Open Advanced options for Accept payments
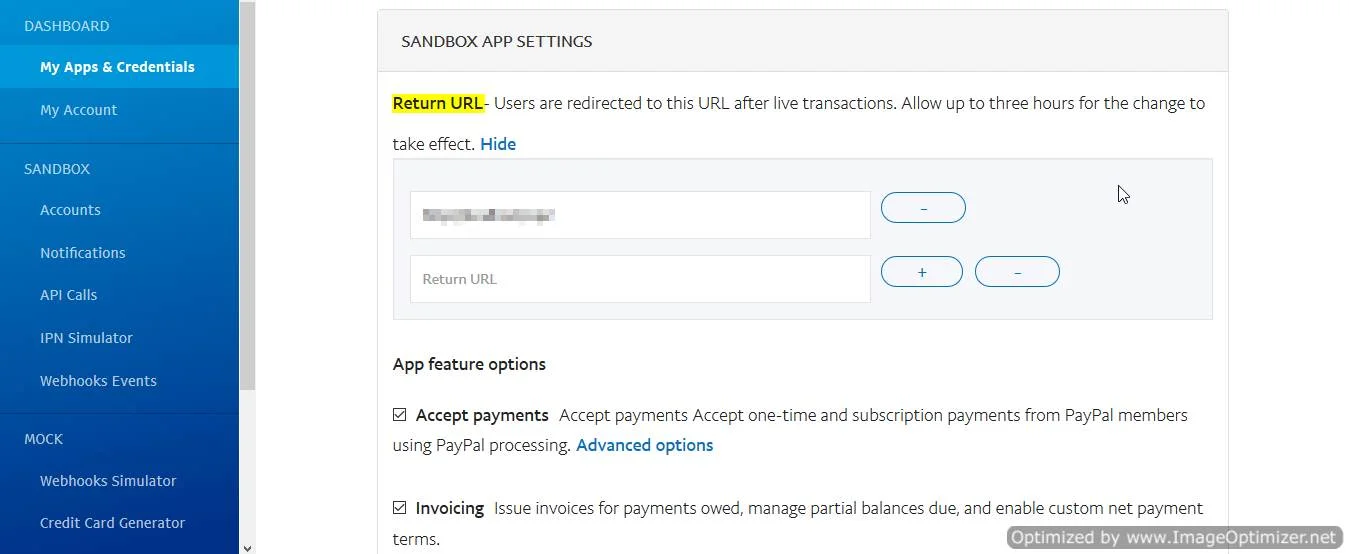The image size is (1349, 554). 644,445
